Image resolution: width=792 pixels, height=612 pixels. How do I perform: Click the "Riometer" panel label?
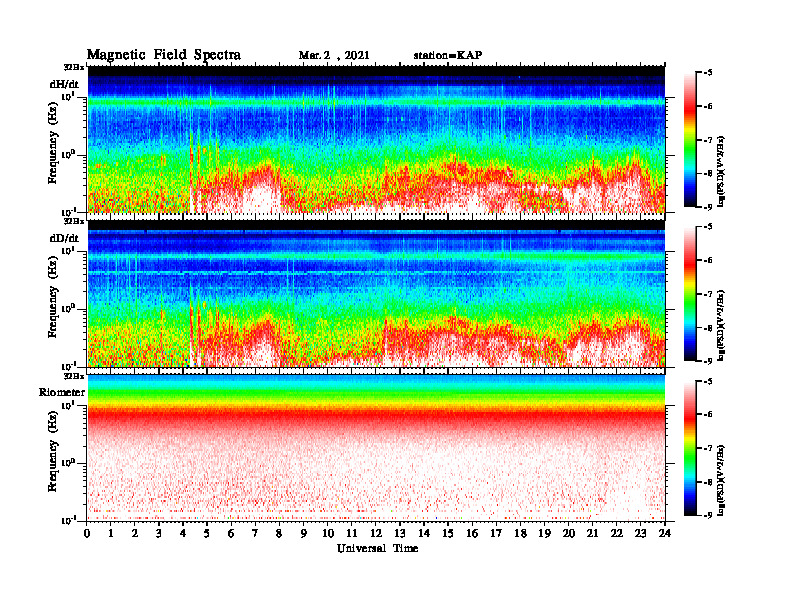click(62, 392)
